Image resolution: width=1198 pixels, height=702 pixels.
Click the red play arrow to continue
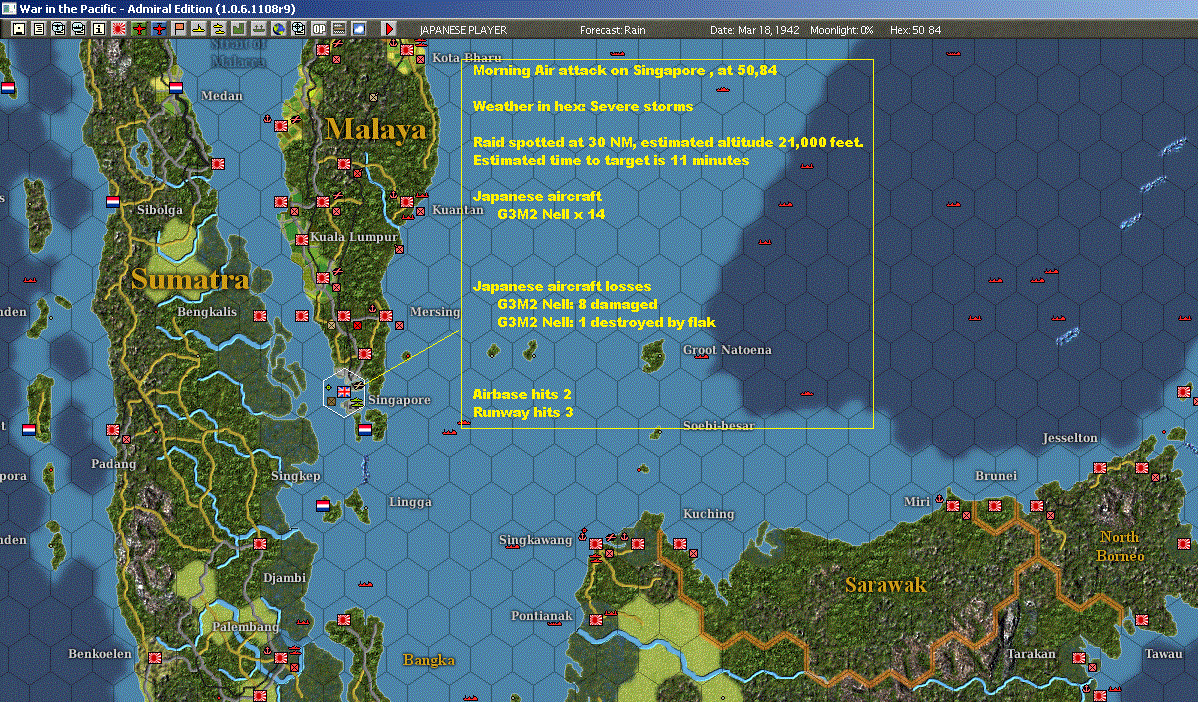coord(388,29)
